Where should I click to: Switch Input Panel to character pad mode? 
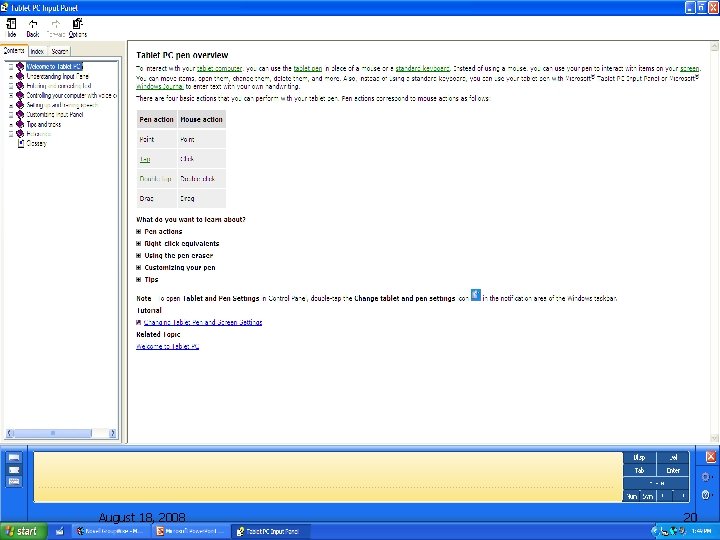(x=14, y=470)
